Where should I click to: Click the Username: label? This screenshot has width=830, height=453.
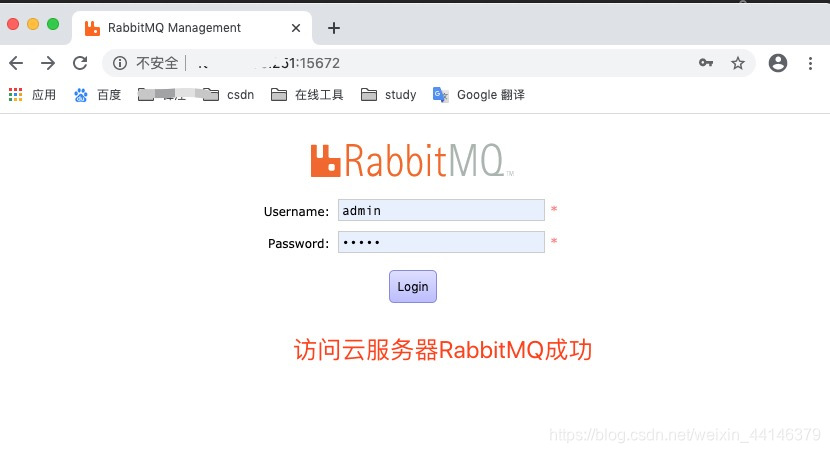tap(296, 212)
